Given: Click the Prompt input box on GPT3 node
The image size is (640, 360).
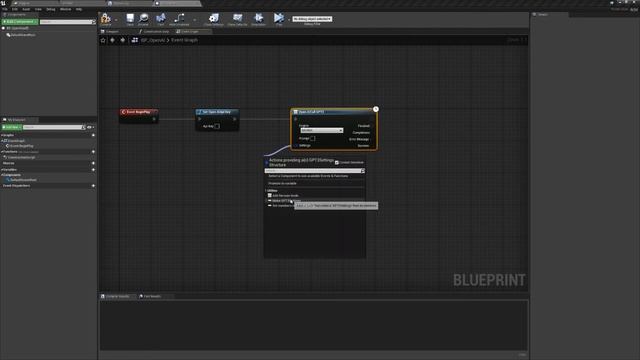Looking at the screenshot, I should tap(313, 138).
